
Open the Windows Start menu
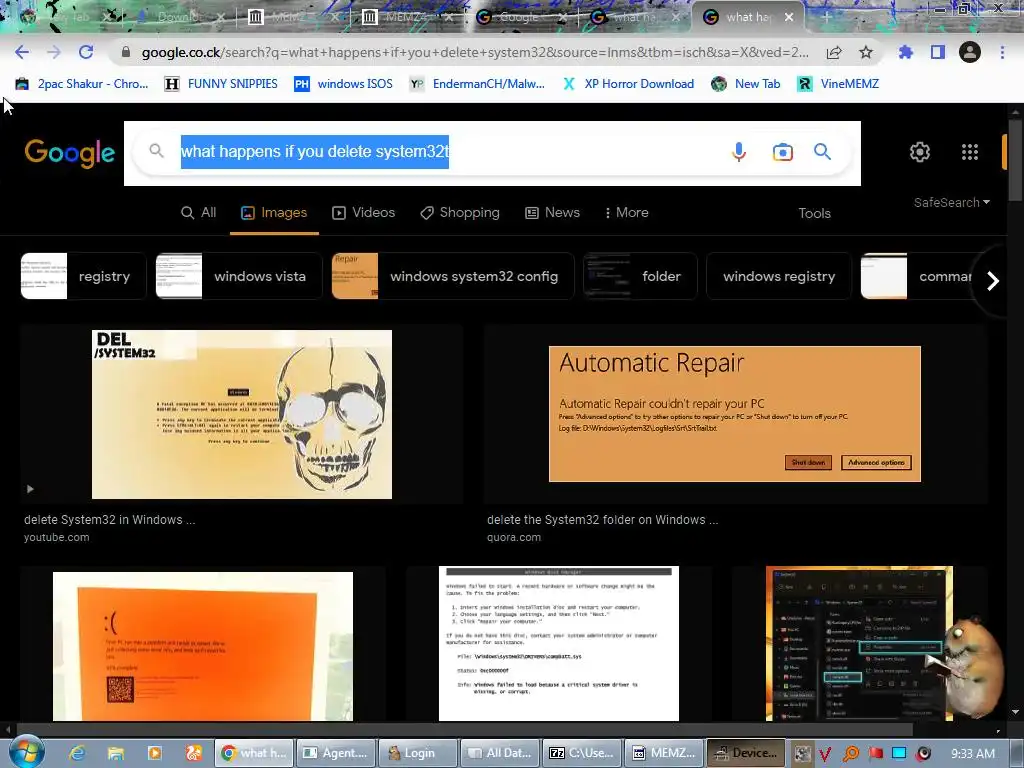(x=26, y=752)
